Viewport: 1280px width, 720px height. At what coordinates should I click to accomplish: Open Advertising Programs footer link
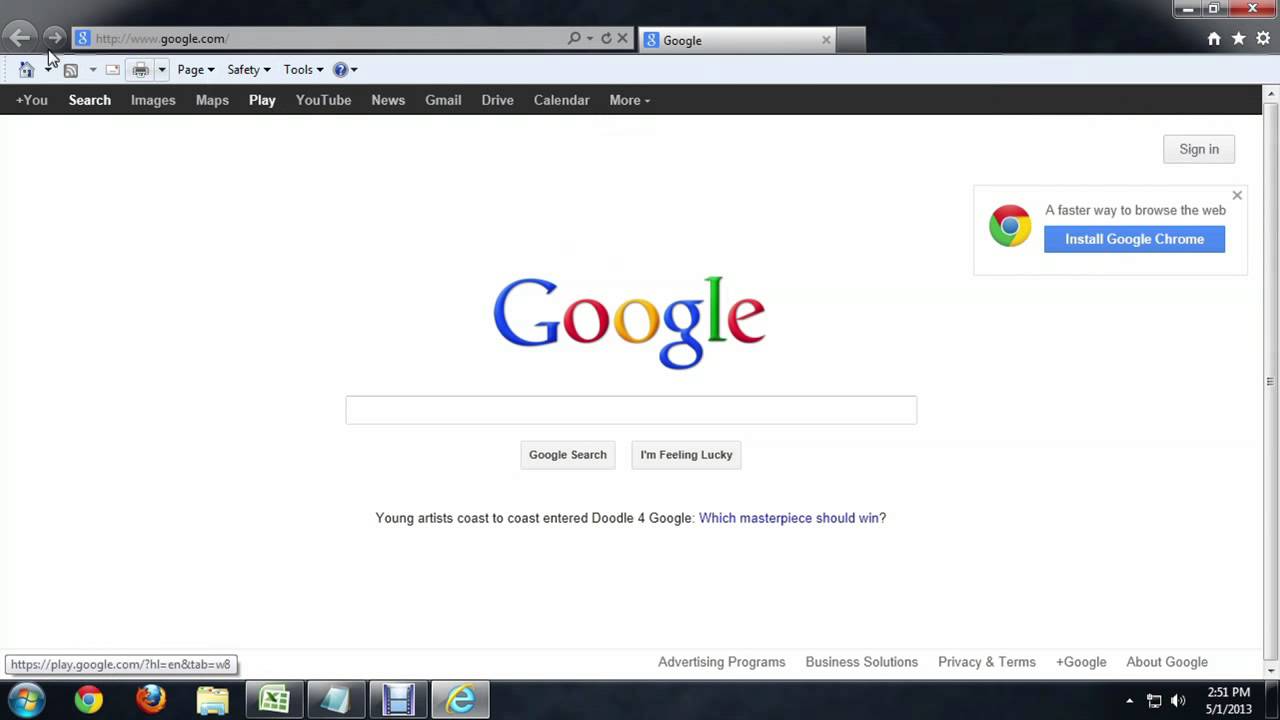pos(722,662)
